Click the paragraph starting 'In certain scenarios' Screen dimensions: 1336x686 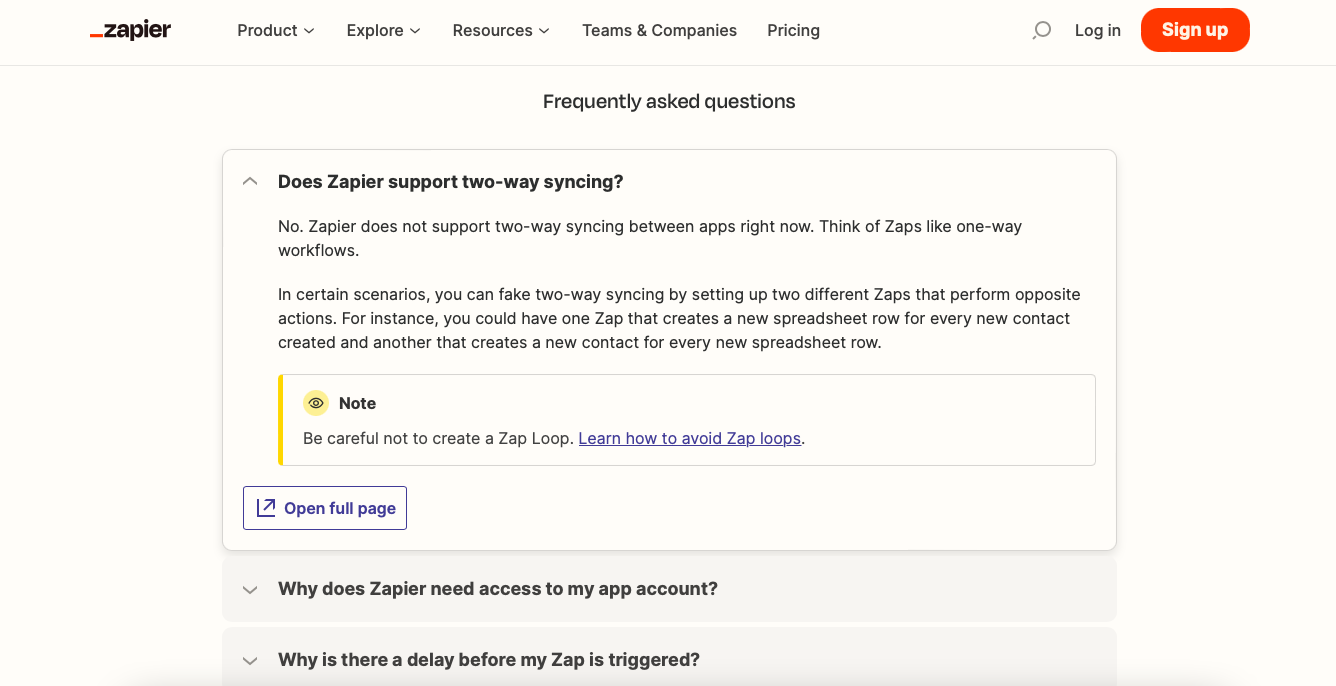point(679,318)
